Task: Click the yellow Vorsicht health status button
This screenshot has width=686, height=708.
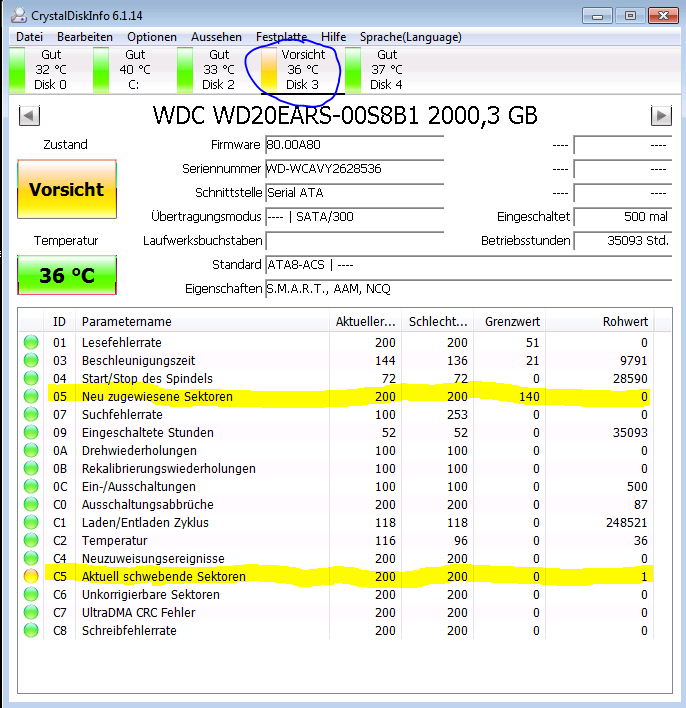Action: point(67,189)
